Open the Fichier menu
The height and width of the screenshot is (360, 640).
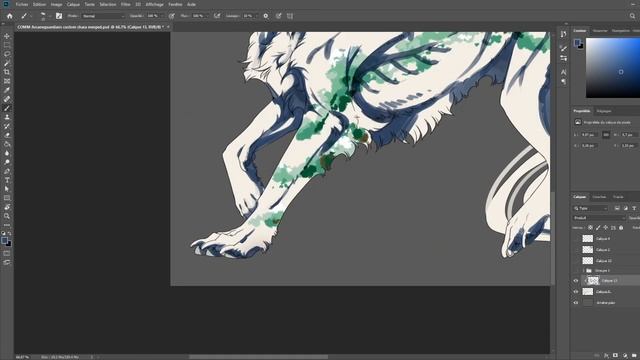pos(22,4)
